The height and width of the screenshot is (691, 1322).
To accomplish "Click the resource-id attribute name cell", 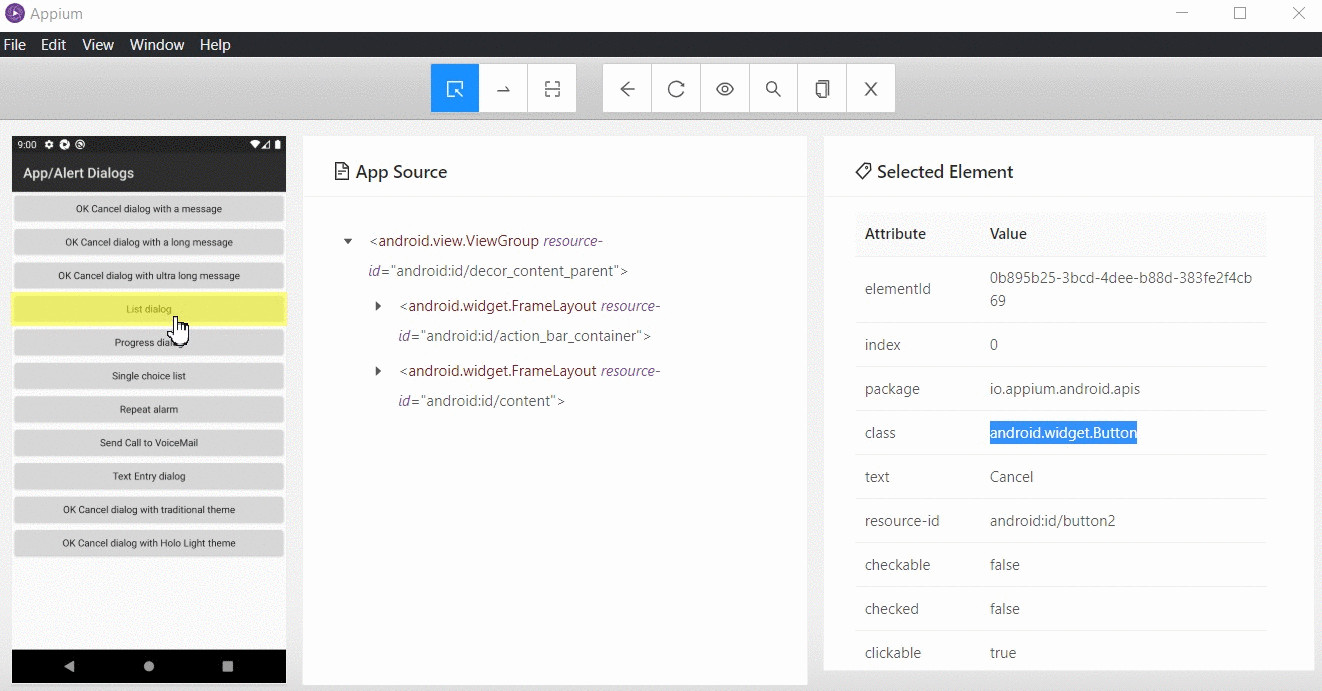I will coord(902,521).
